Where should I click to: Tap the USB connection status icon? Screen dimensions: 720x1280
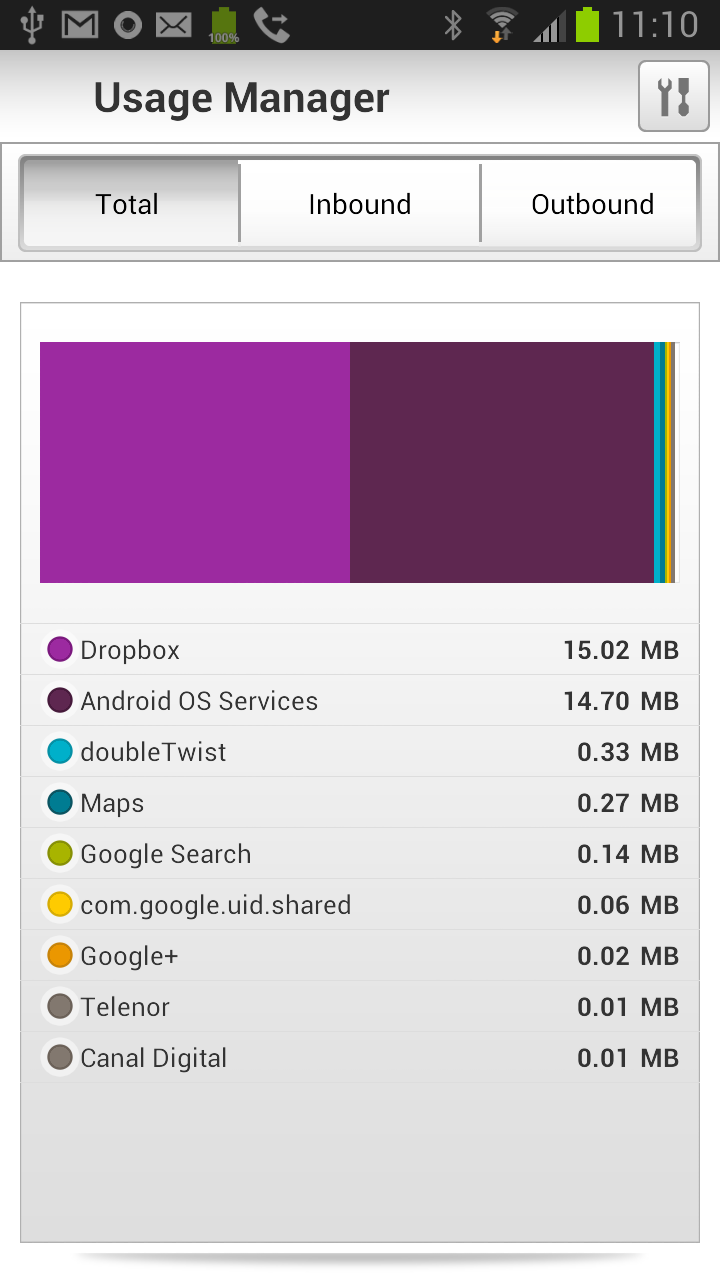32,25
